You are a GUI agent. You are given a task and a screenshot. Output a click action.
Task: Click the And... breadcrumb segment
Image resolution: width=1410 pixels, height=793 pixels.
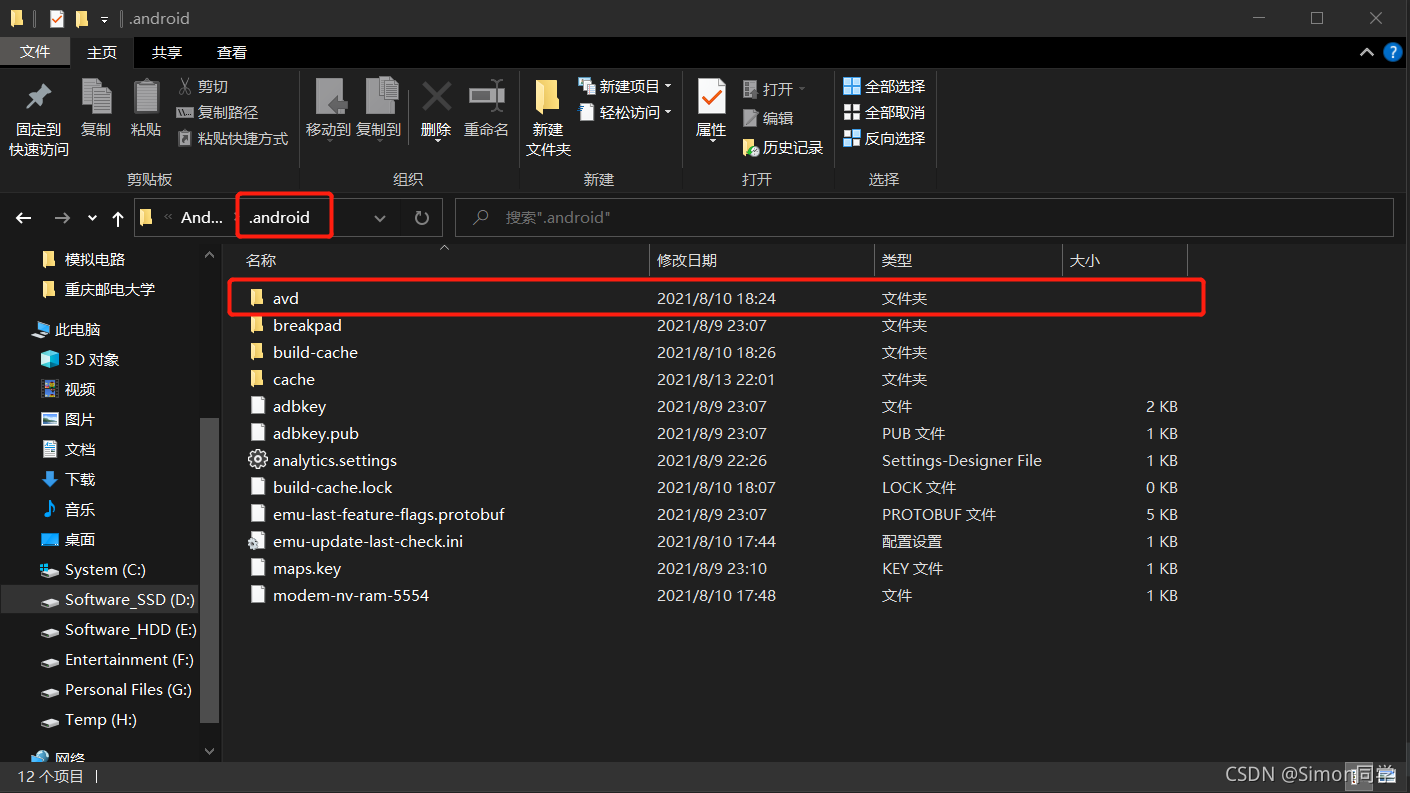(x=201, y=217)
